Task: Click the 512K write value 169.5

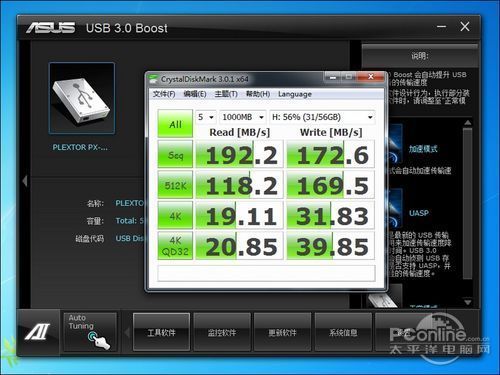Action: [331, 185]
